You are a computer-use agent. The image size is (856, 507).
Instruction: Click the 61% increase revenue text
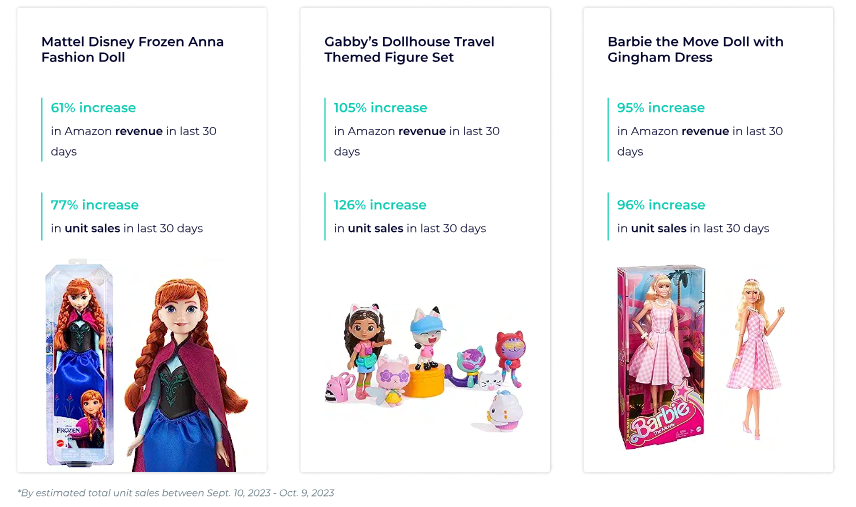click(x=93, y=108)
